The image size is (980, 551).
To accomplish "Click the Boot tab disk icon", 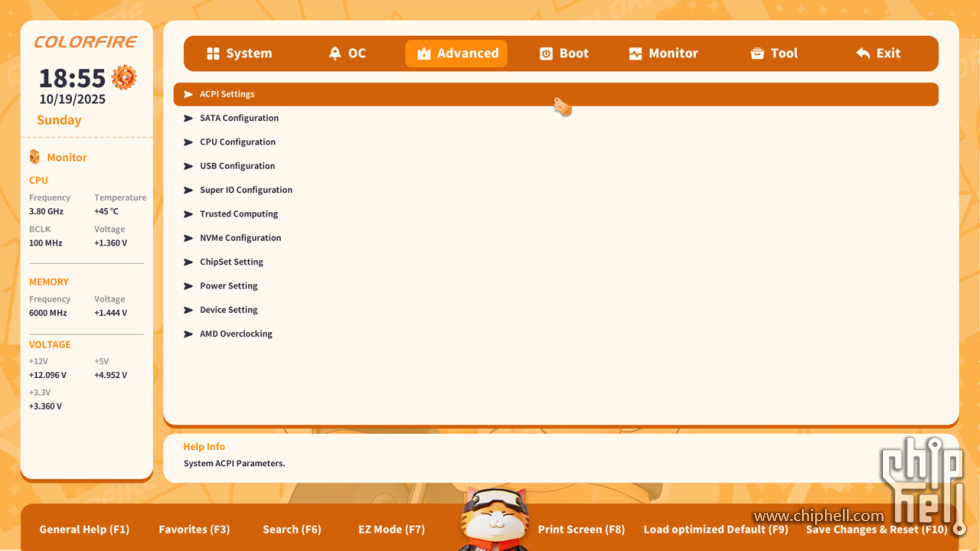I will [546, 54].
